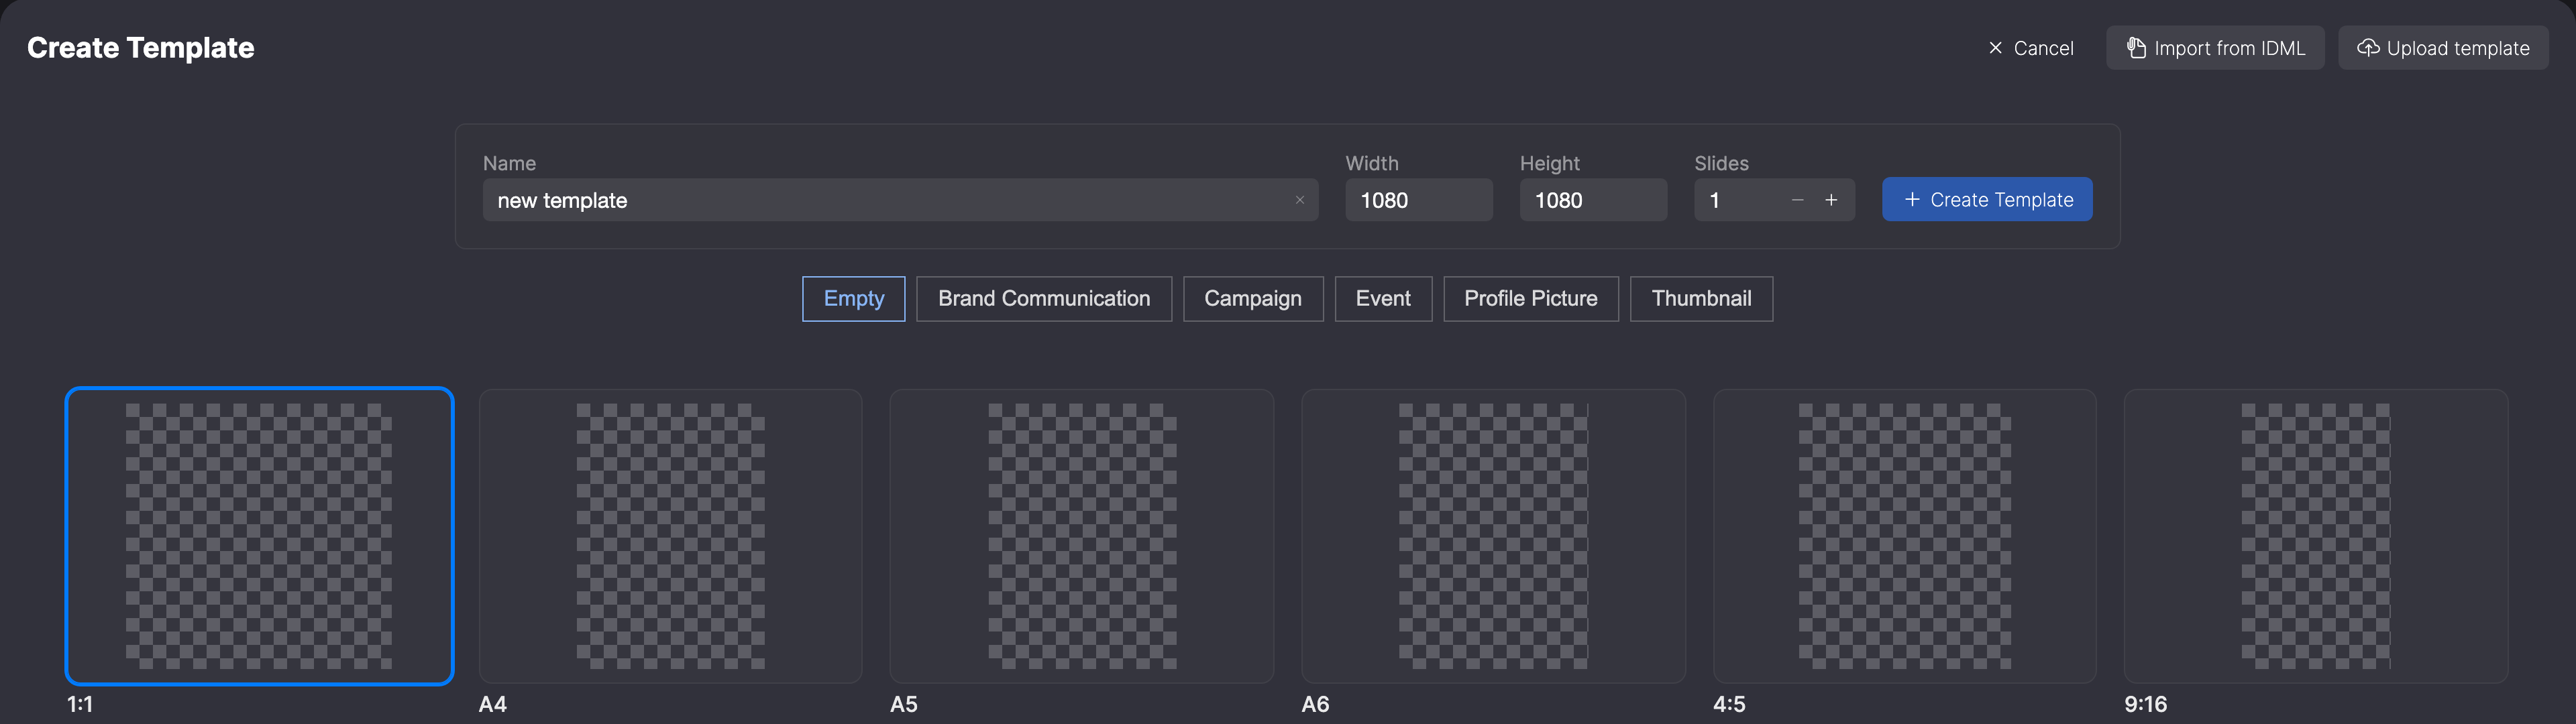
Task: Decrease slides count with minus icon
Action: click(1797, 200)
